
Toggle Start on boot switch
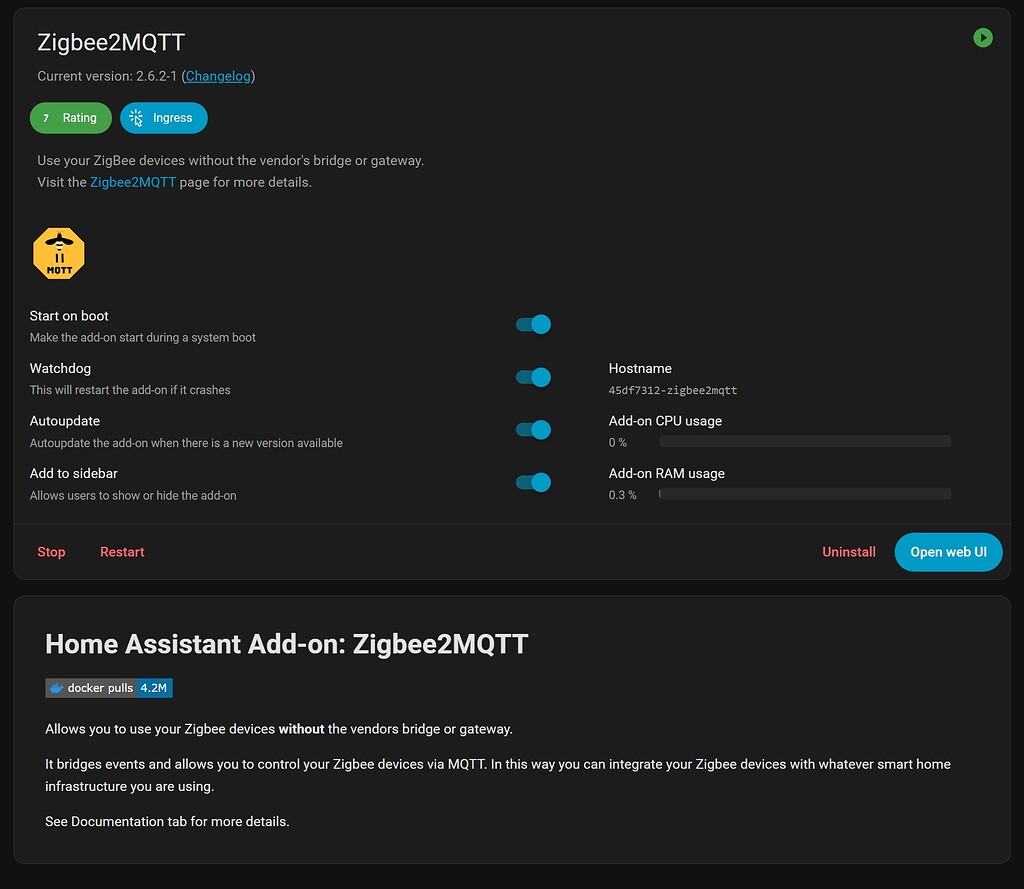(x=533, y=325)
